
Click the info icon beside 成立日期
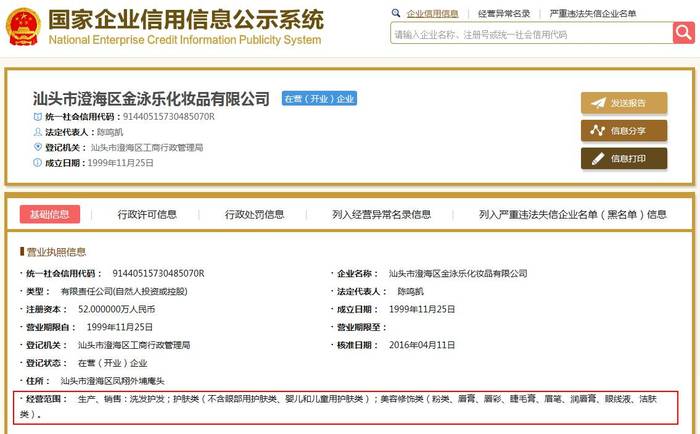coord(38,163)
